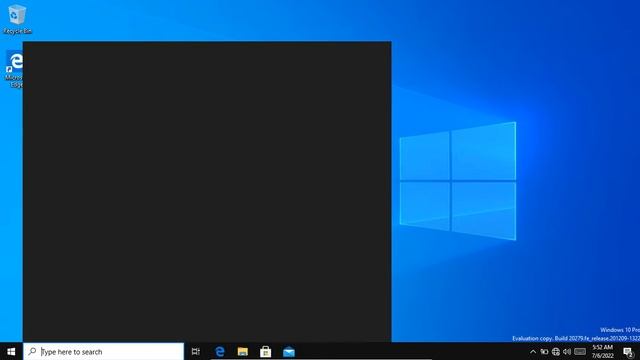Open Microsoft Store from the taskbar

pos(266,351)
